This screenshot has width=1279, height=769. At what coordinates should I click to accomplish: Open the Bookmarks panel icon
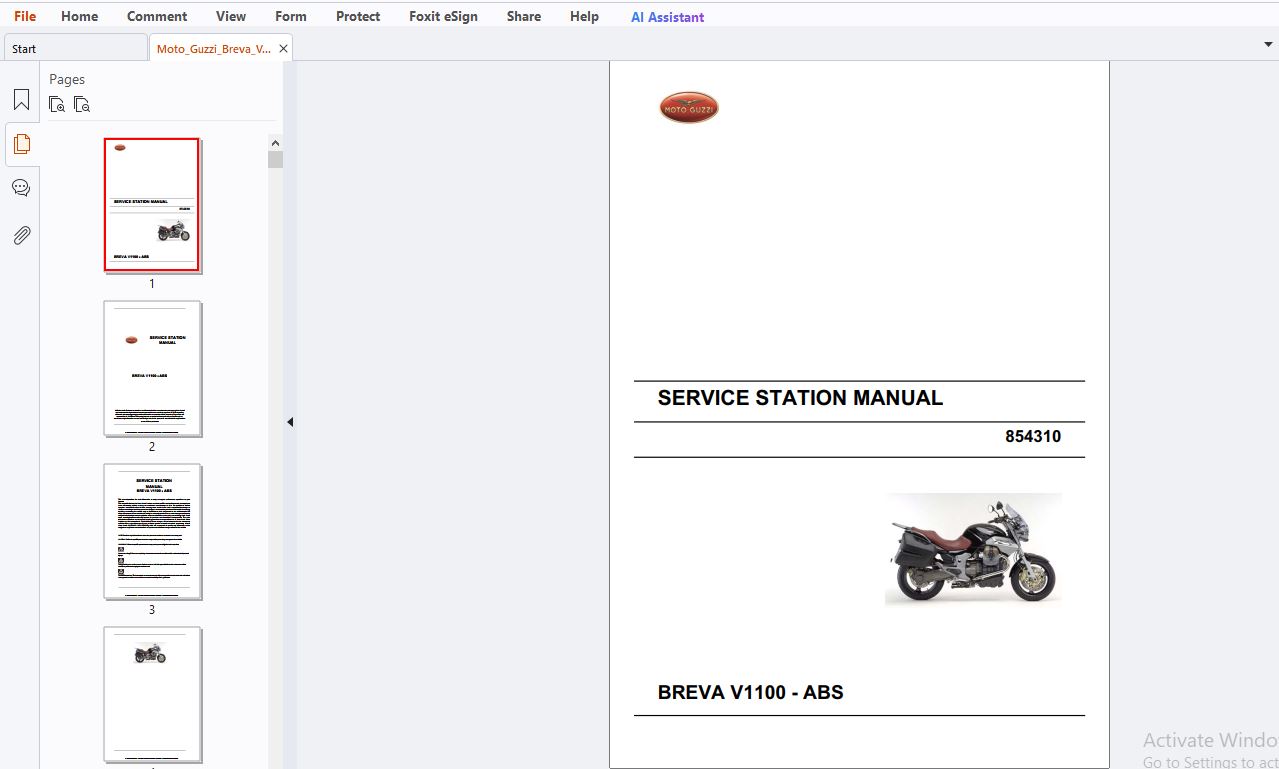[21, 100]
